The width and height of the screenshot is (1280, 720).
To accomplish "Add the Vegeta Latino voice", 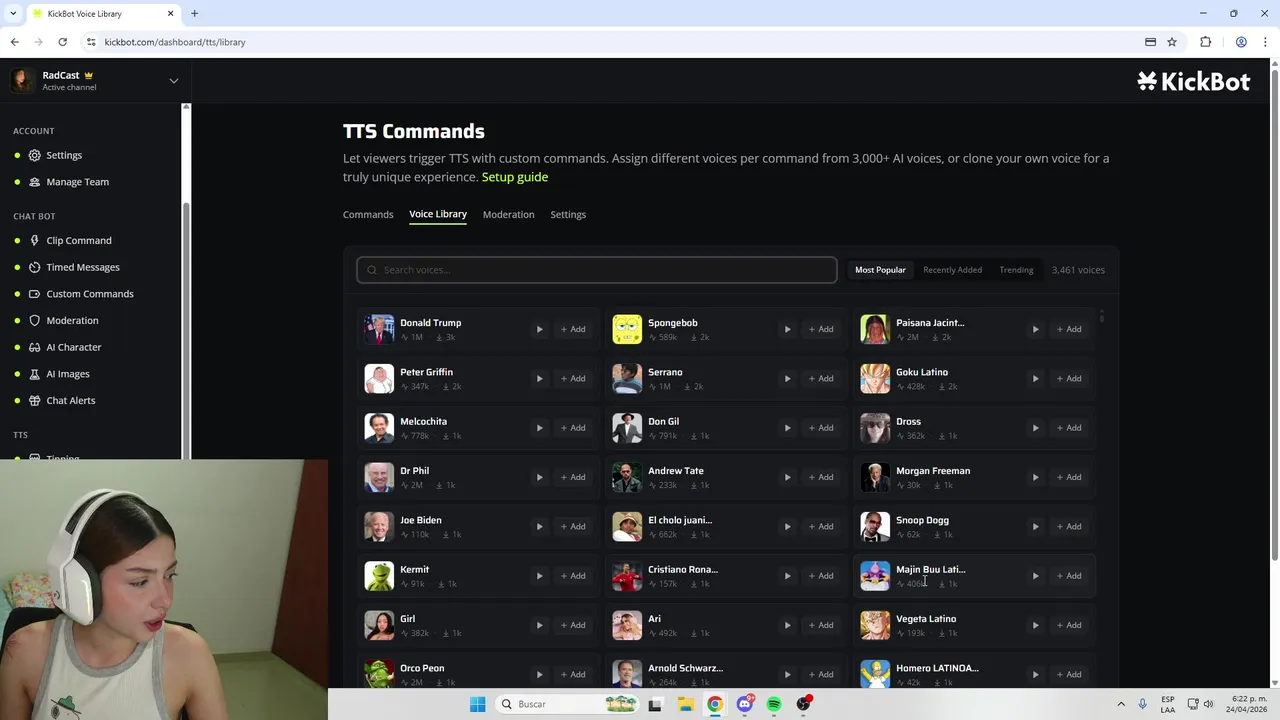I will [1069, 625].
